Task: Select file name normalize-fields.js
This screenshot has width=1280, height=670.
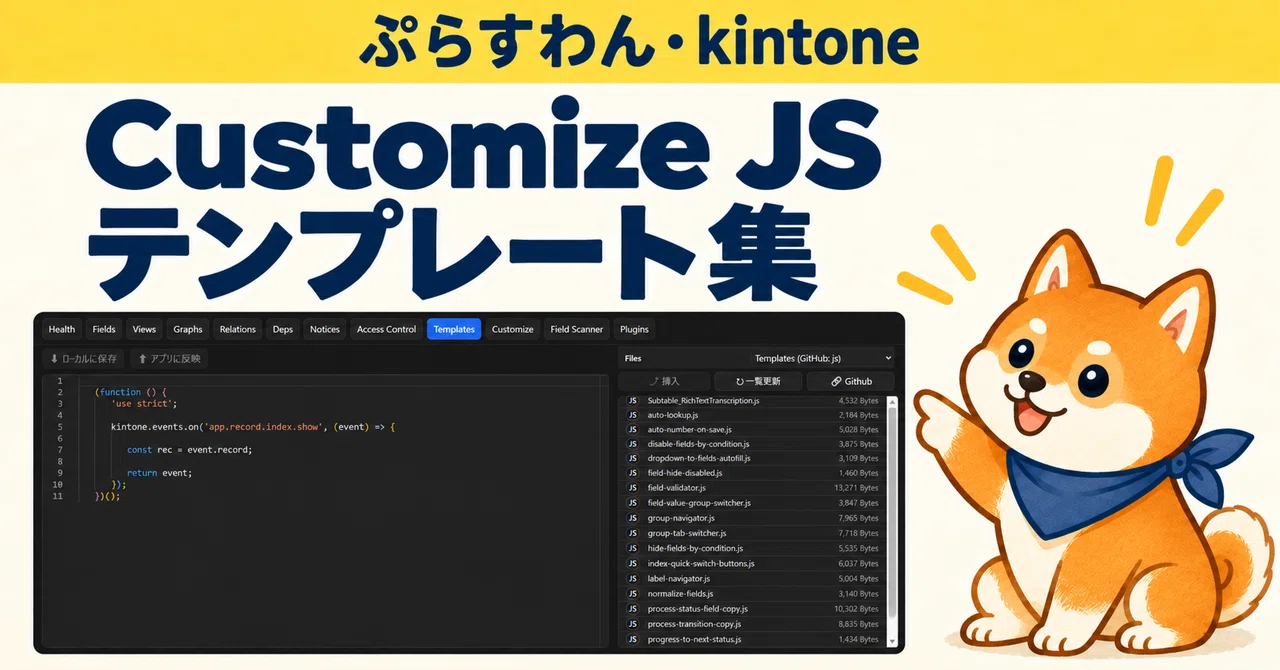Action: coord(680,594)
